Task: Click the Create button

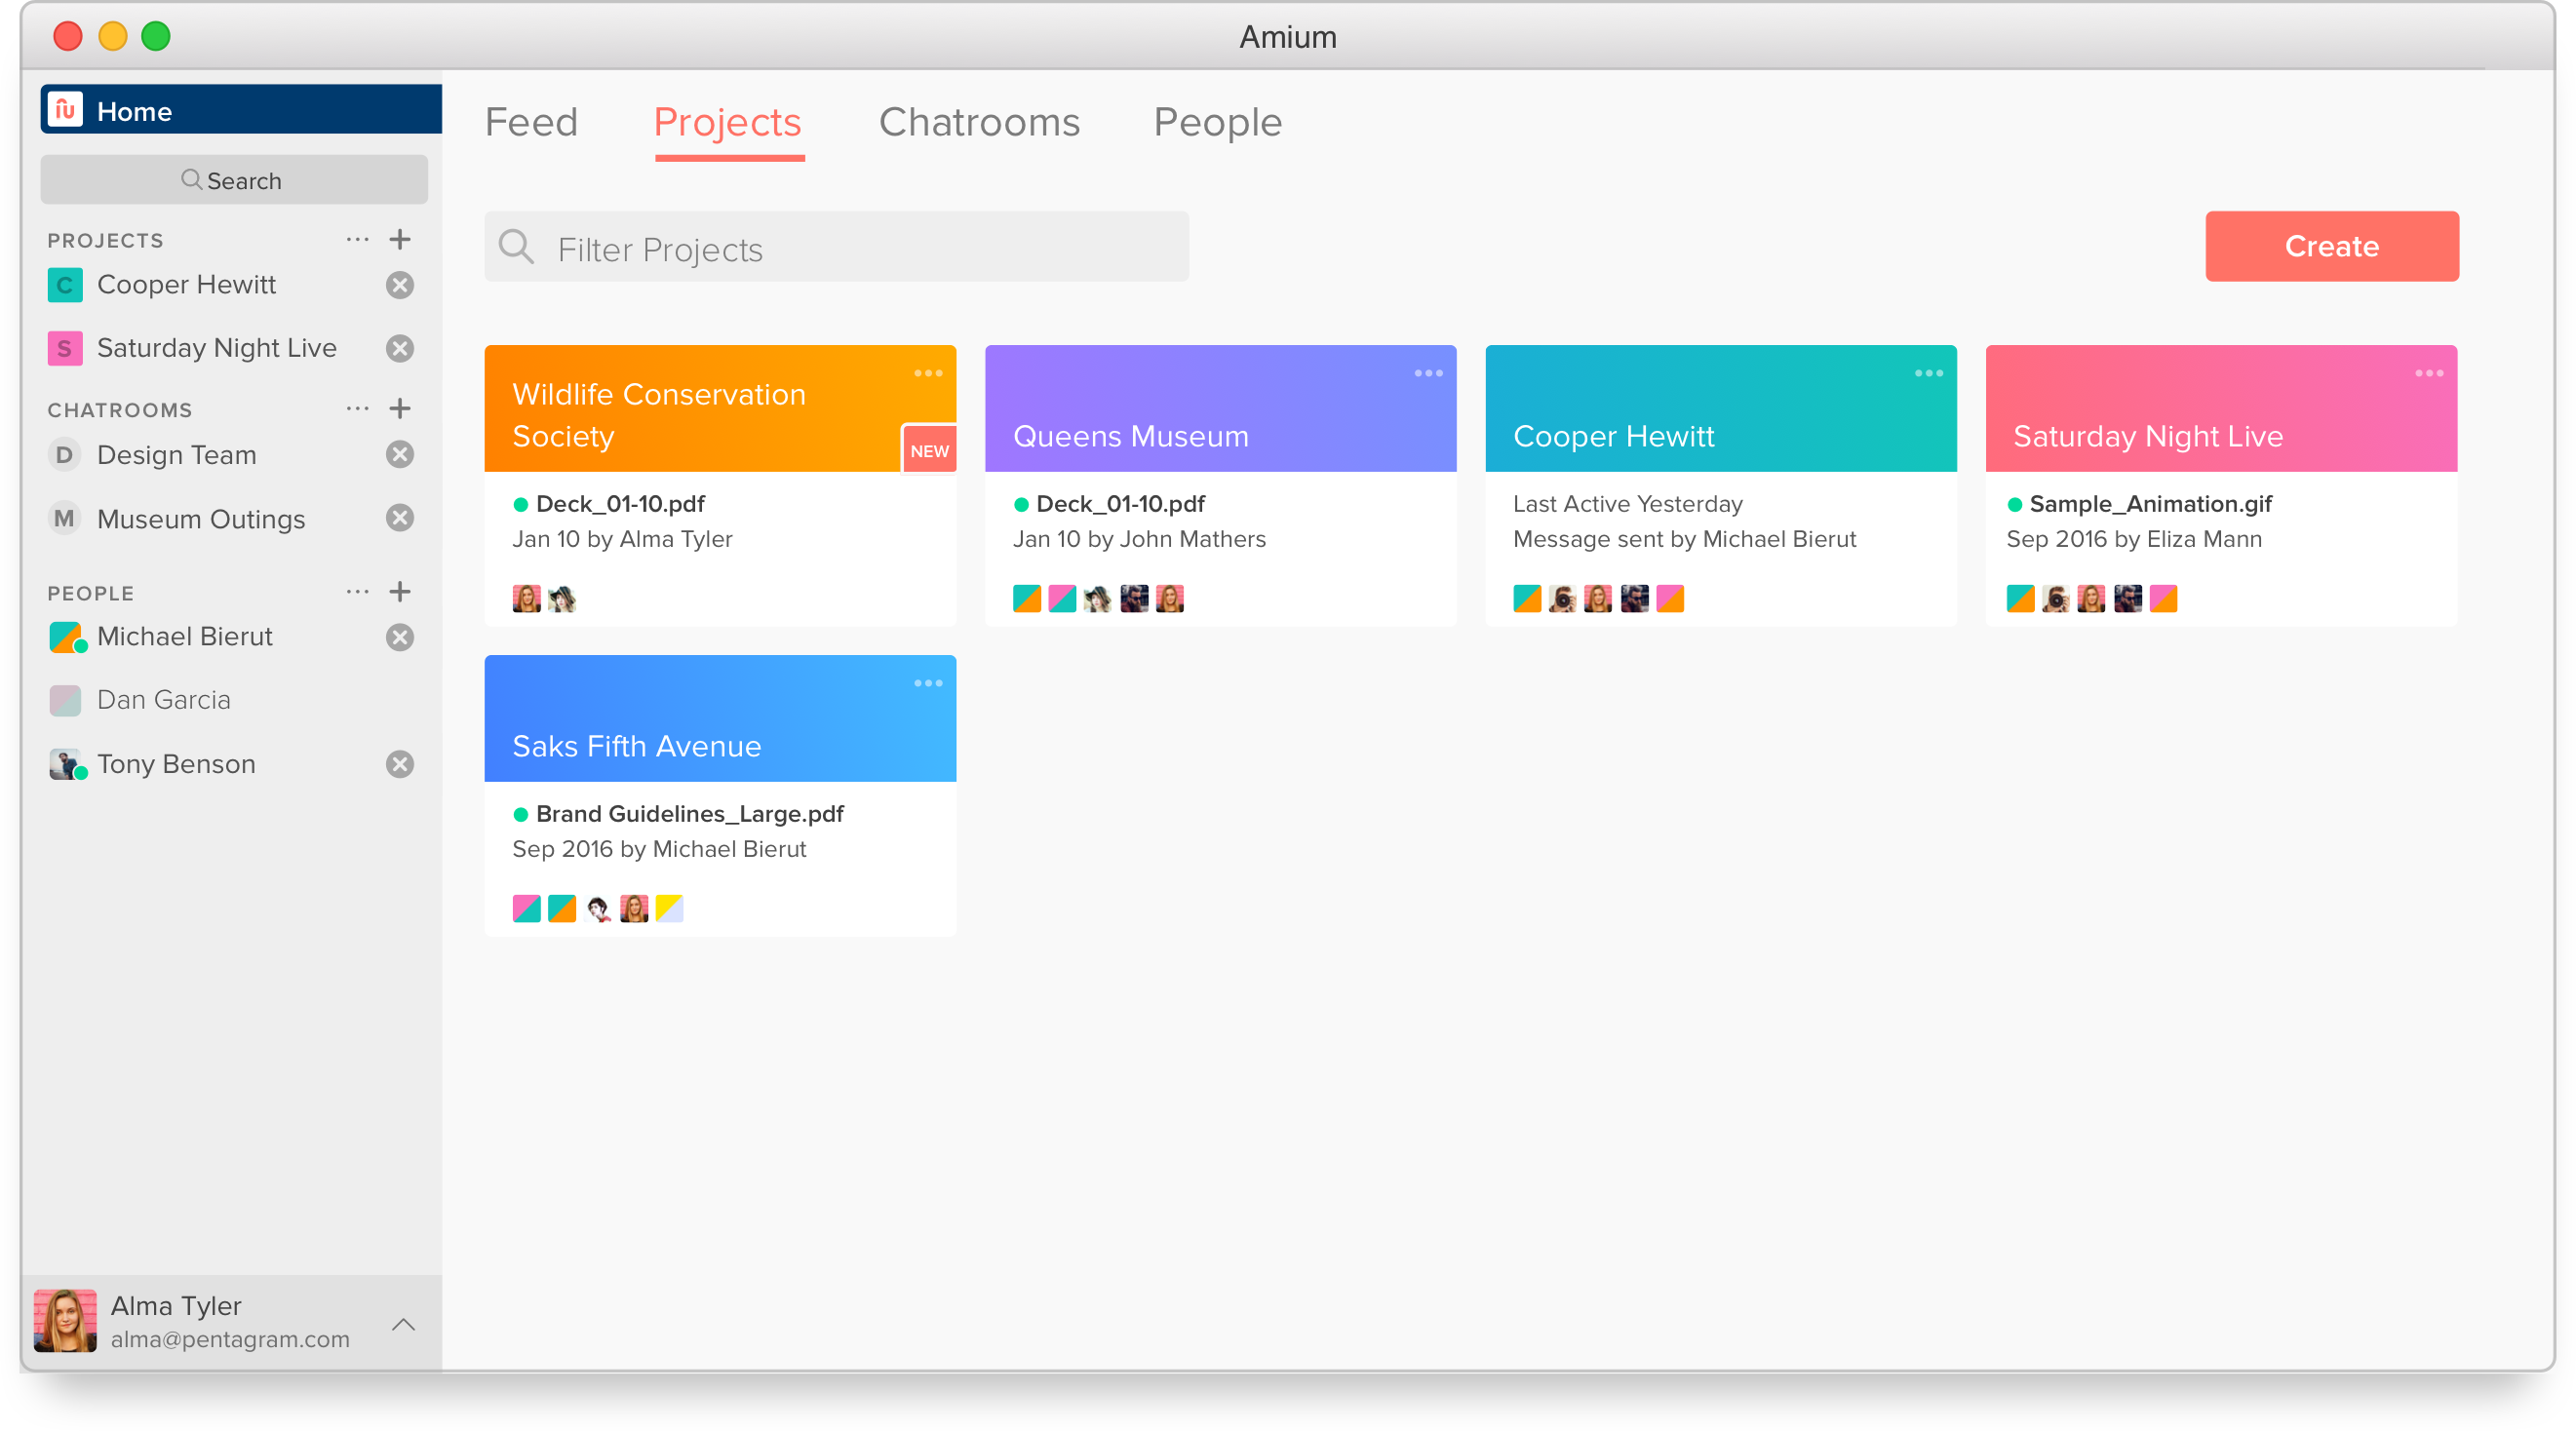Action: (2331, 246)
